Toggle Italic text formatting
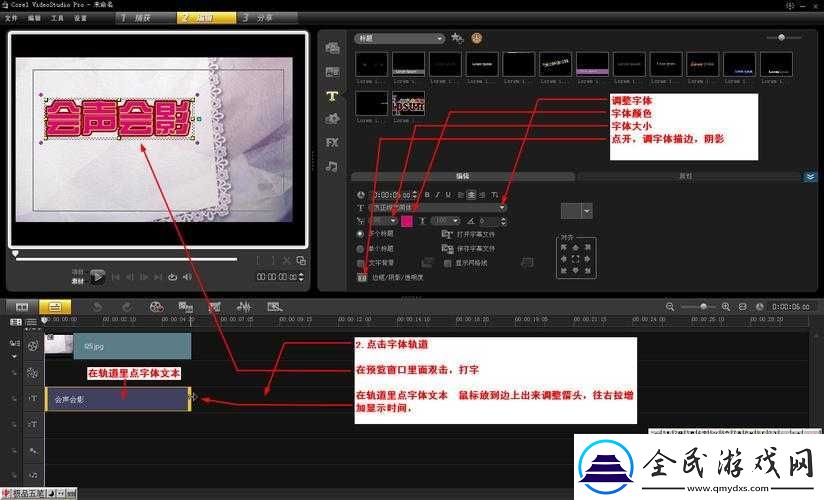The height and width of the screenshot is (500, 824). (437, 195)
